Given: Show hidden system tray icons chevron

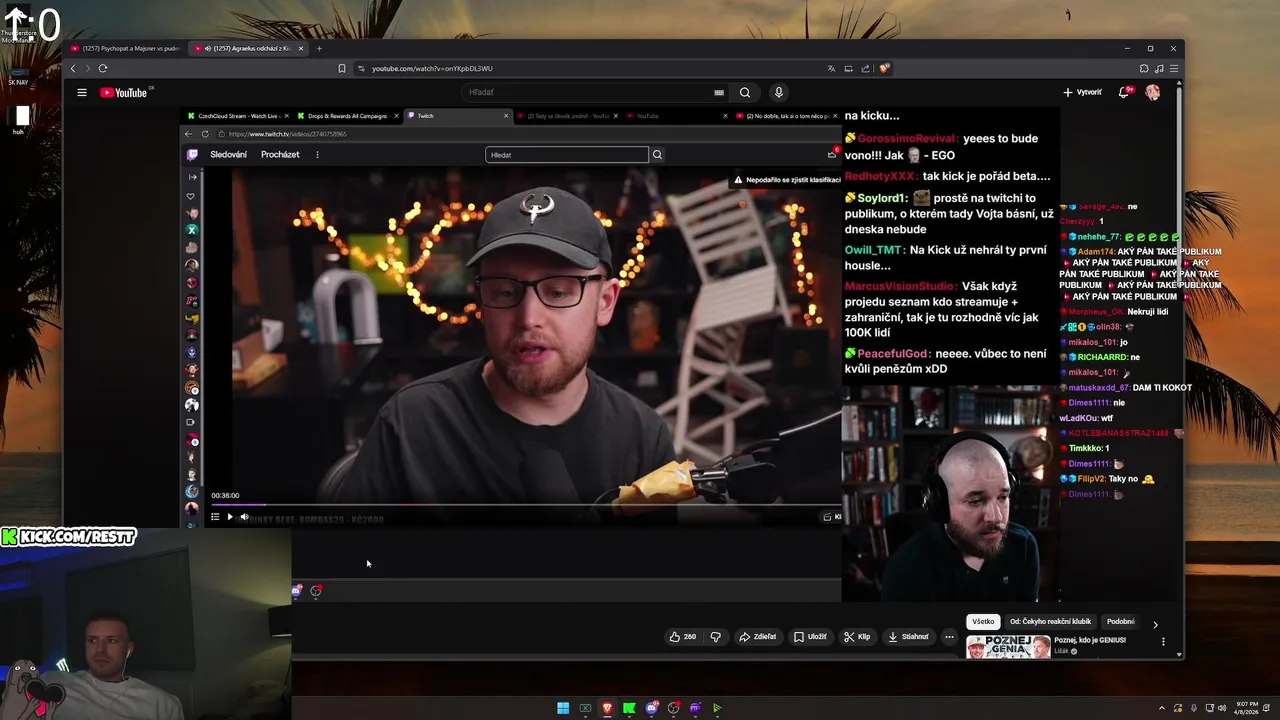Looking at the screenshot, I should (1161, 708).
